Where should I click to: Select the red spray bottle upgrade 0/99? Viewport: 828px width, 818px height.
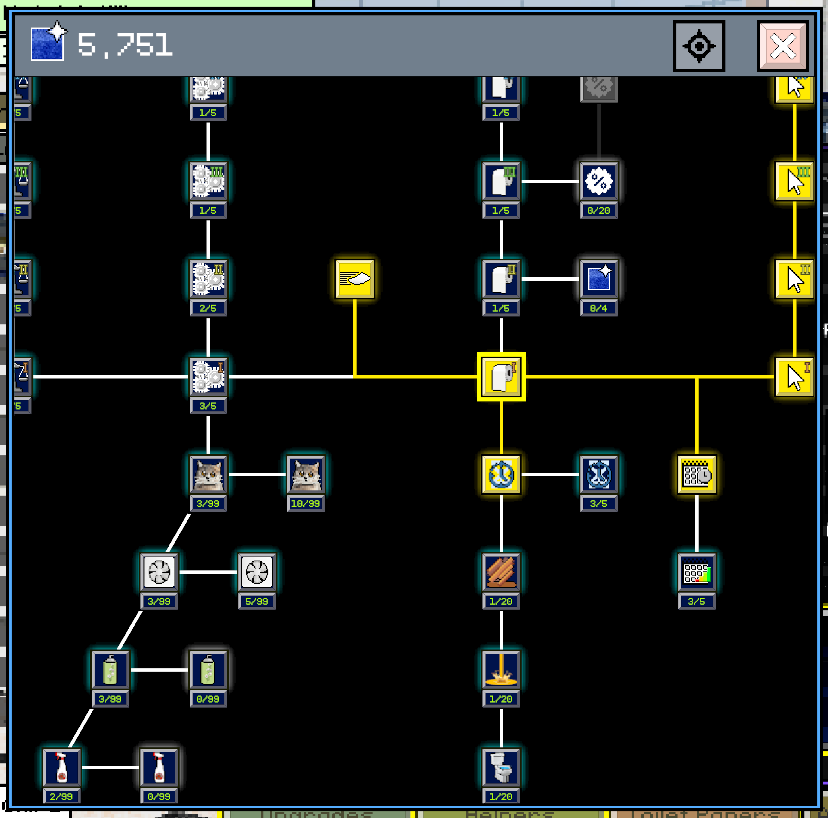coord(159,767)
